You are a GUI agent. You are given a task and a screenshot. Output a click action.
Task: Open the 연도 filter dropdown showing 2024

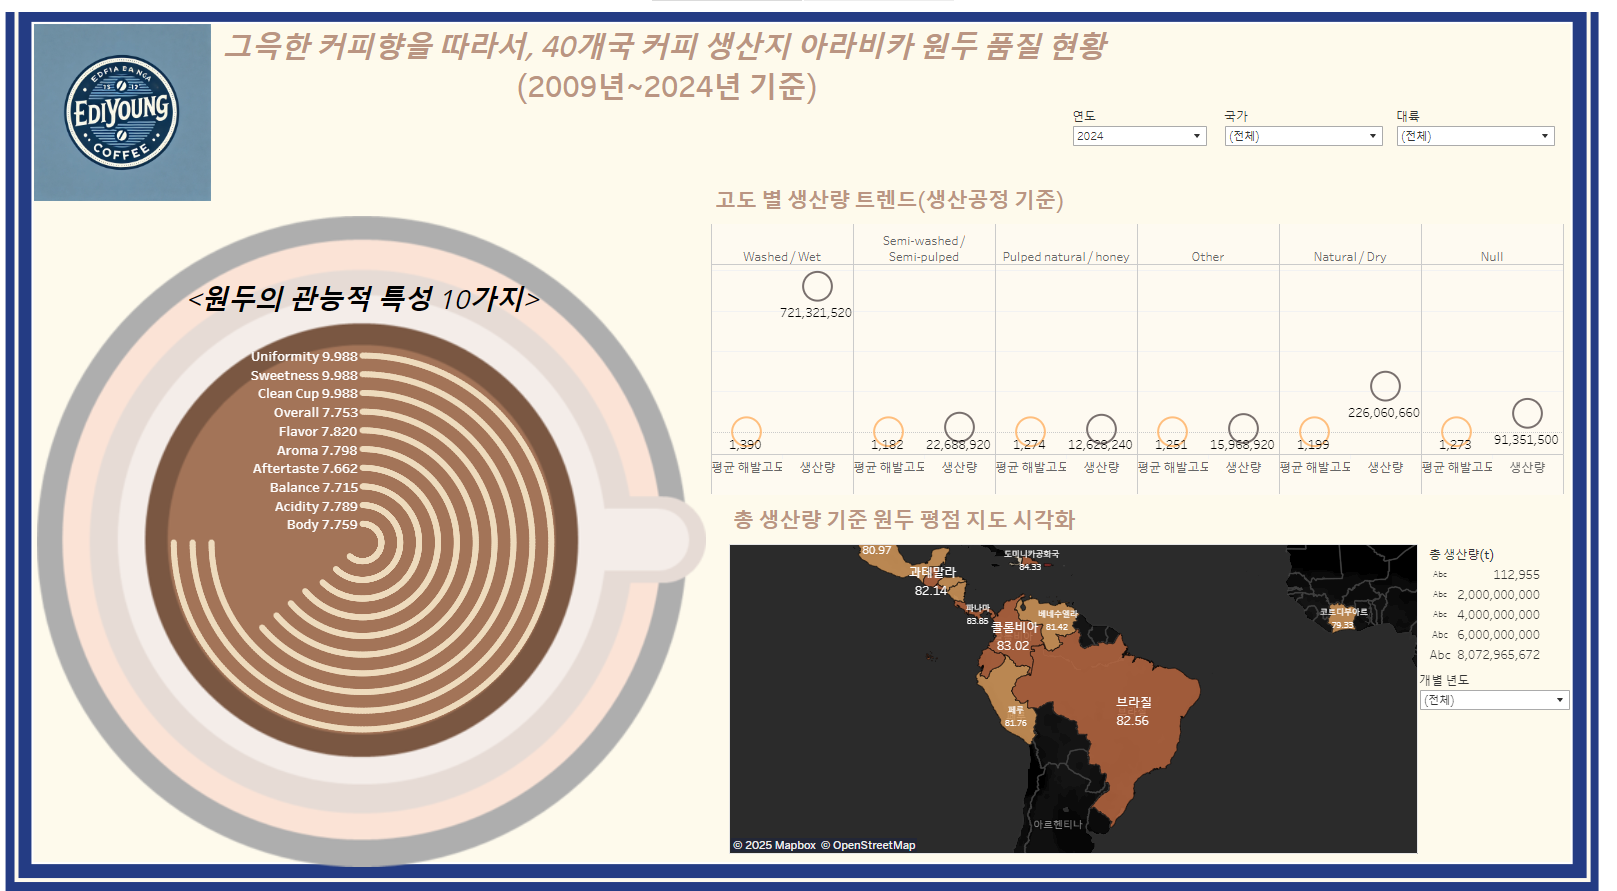pos(1139,136)
